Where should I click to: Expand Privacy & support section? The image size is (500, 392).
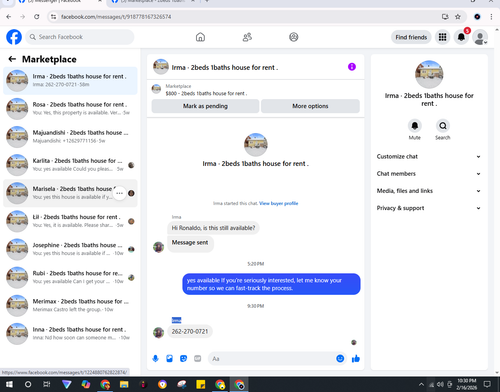pos(429,208)
